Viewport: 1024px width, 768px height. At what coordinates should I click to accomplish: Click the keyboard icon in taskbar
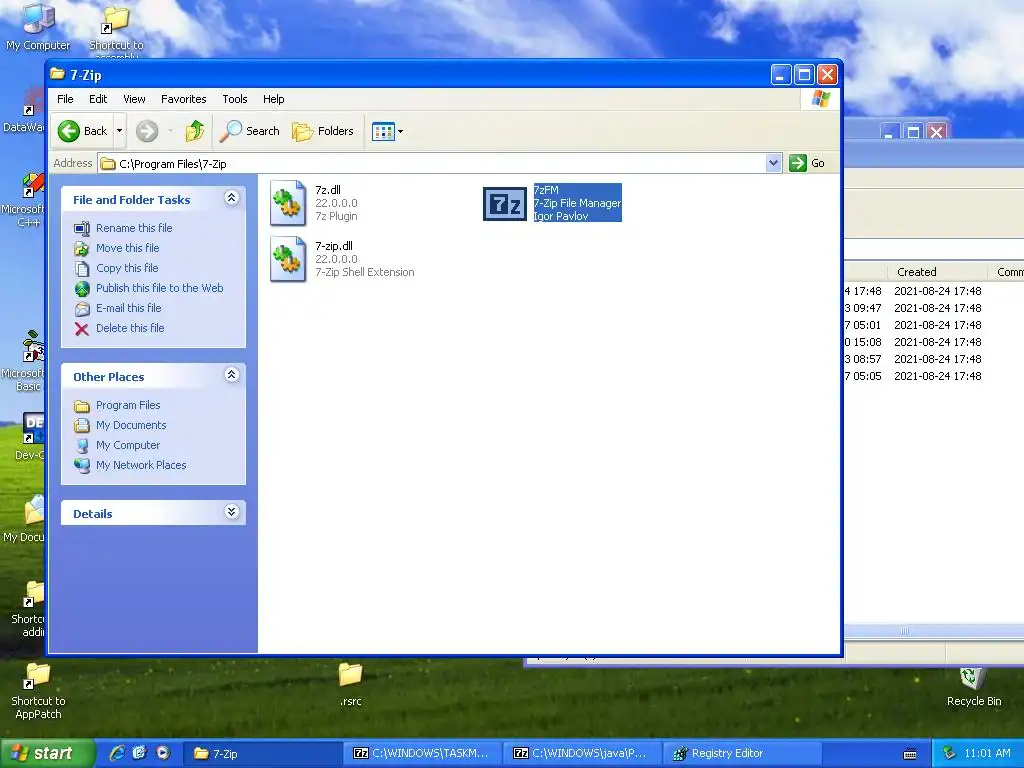(910, 754)
